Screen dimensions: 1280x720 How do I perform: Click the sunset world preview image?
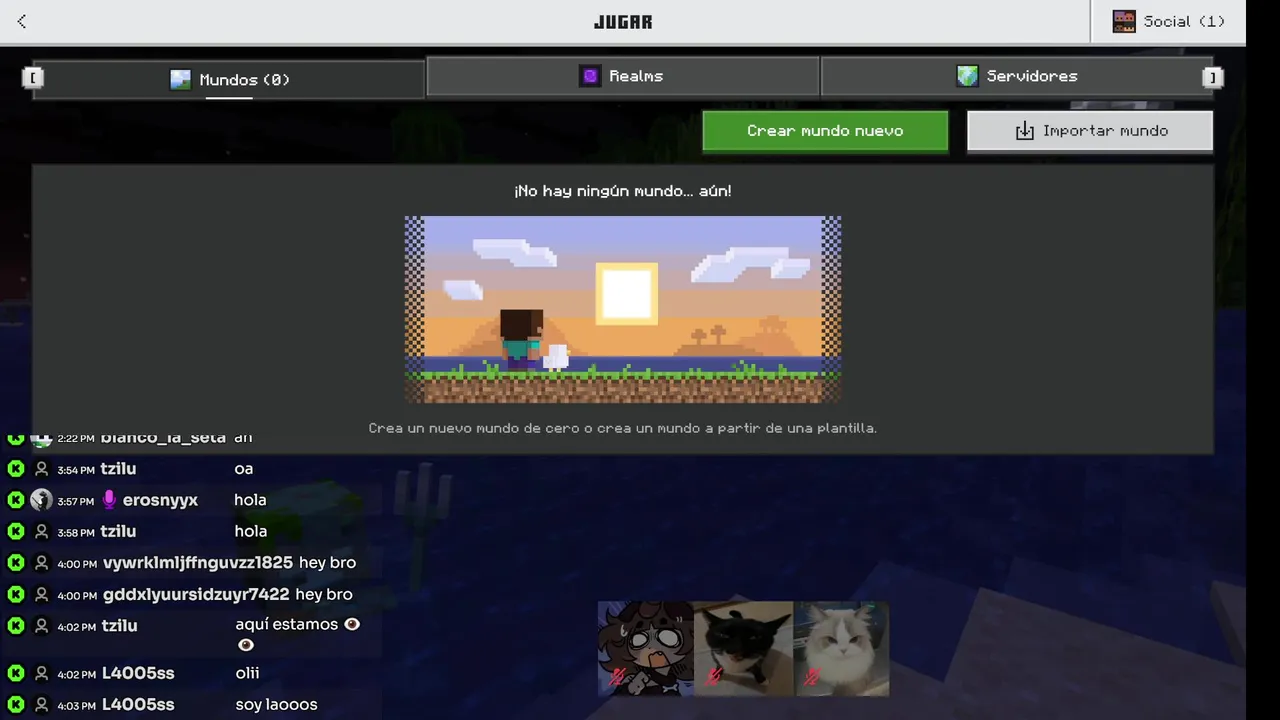622,310
